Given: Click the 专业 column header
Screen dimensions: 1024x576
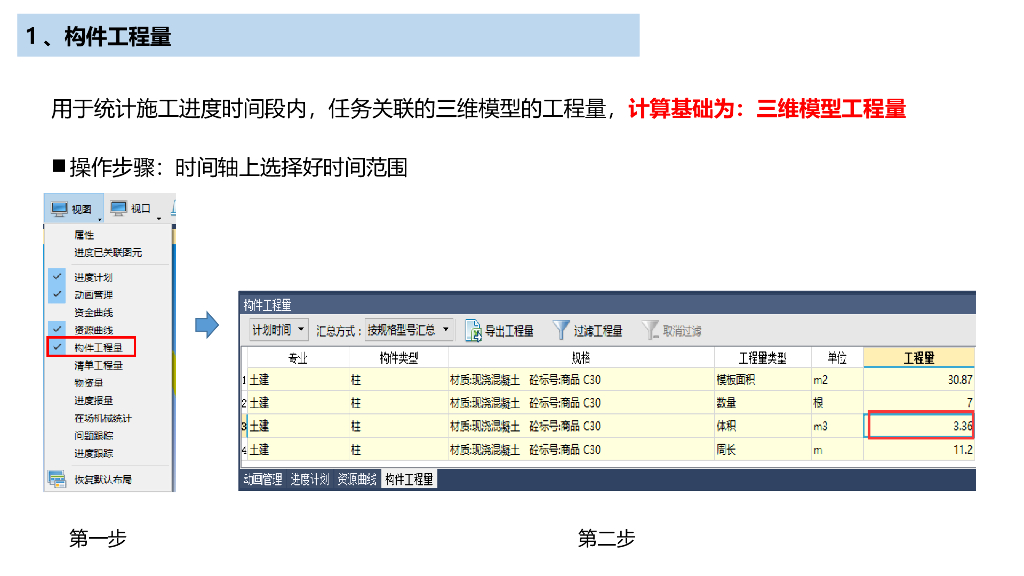Looking at the screenshot, I should pyautogui.click(x=298, y=358).
